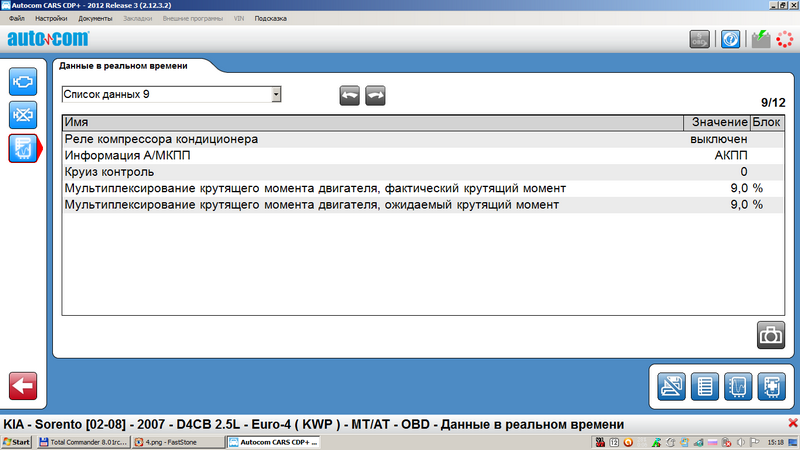The height and width of the screenshot is (450, 800).
Task: Click the value выключен
Action: 718,139
